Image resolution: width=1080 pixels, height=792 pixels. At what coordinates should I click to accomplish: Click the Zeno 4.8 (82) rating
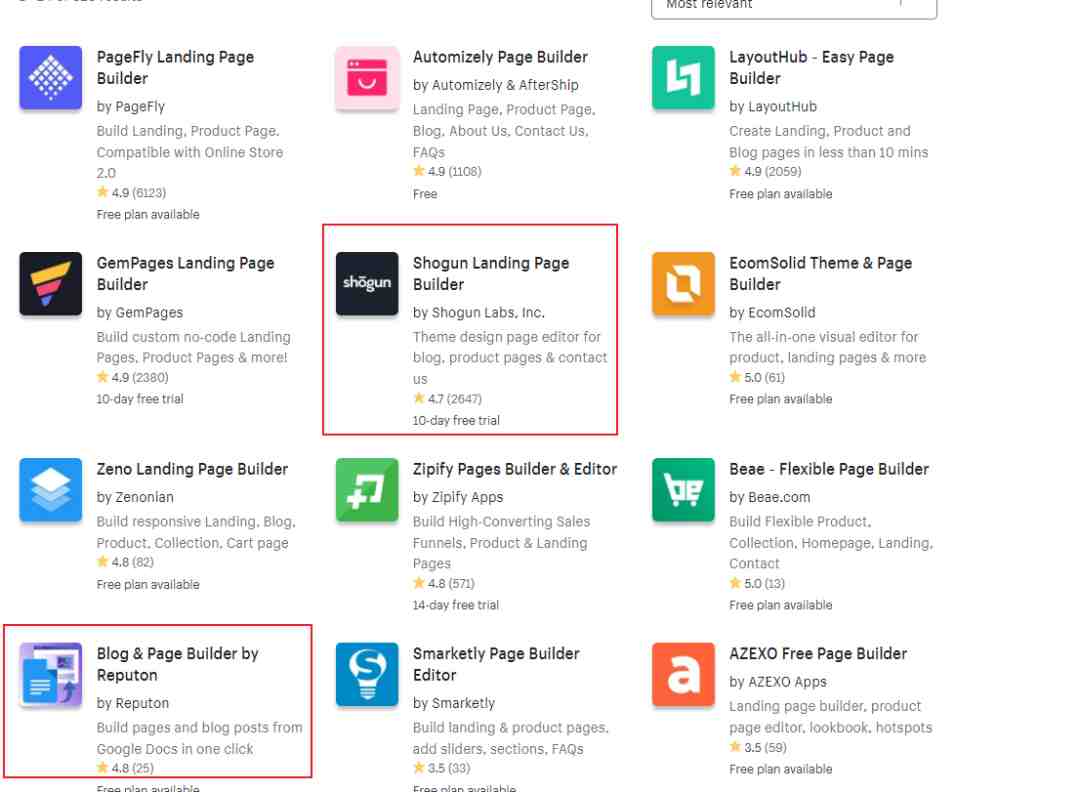(x=125, y=562)
